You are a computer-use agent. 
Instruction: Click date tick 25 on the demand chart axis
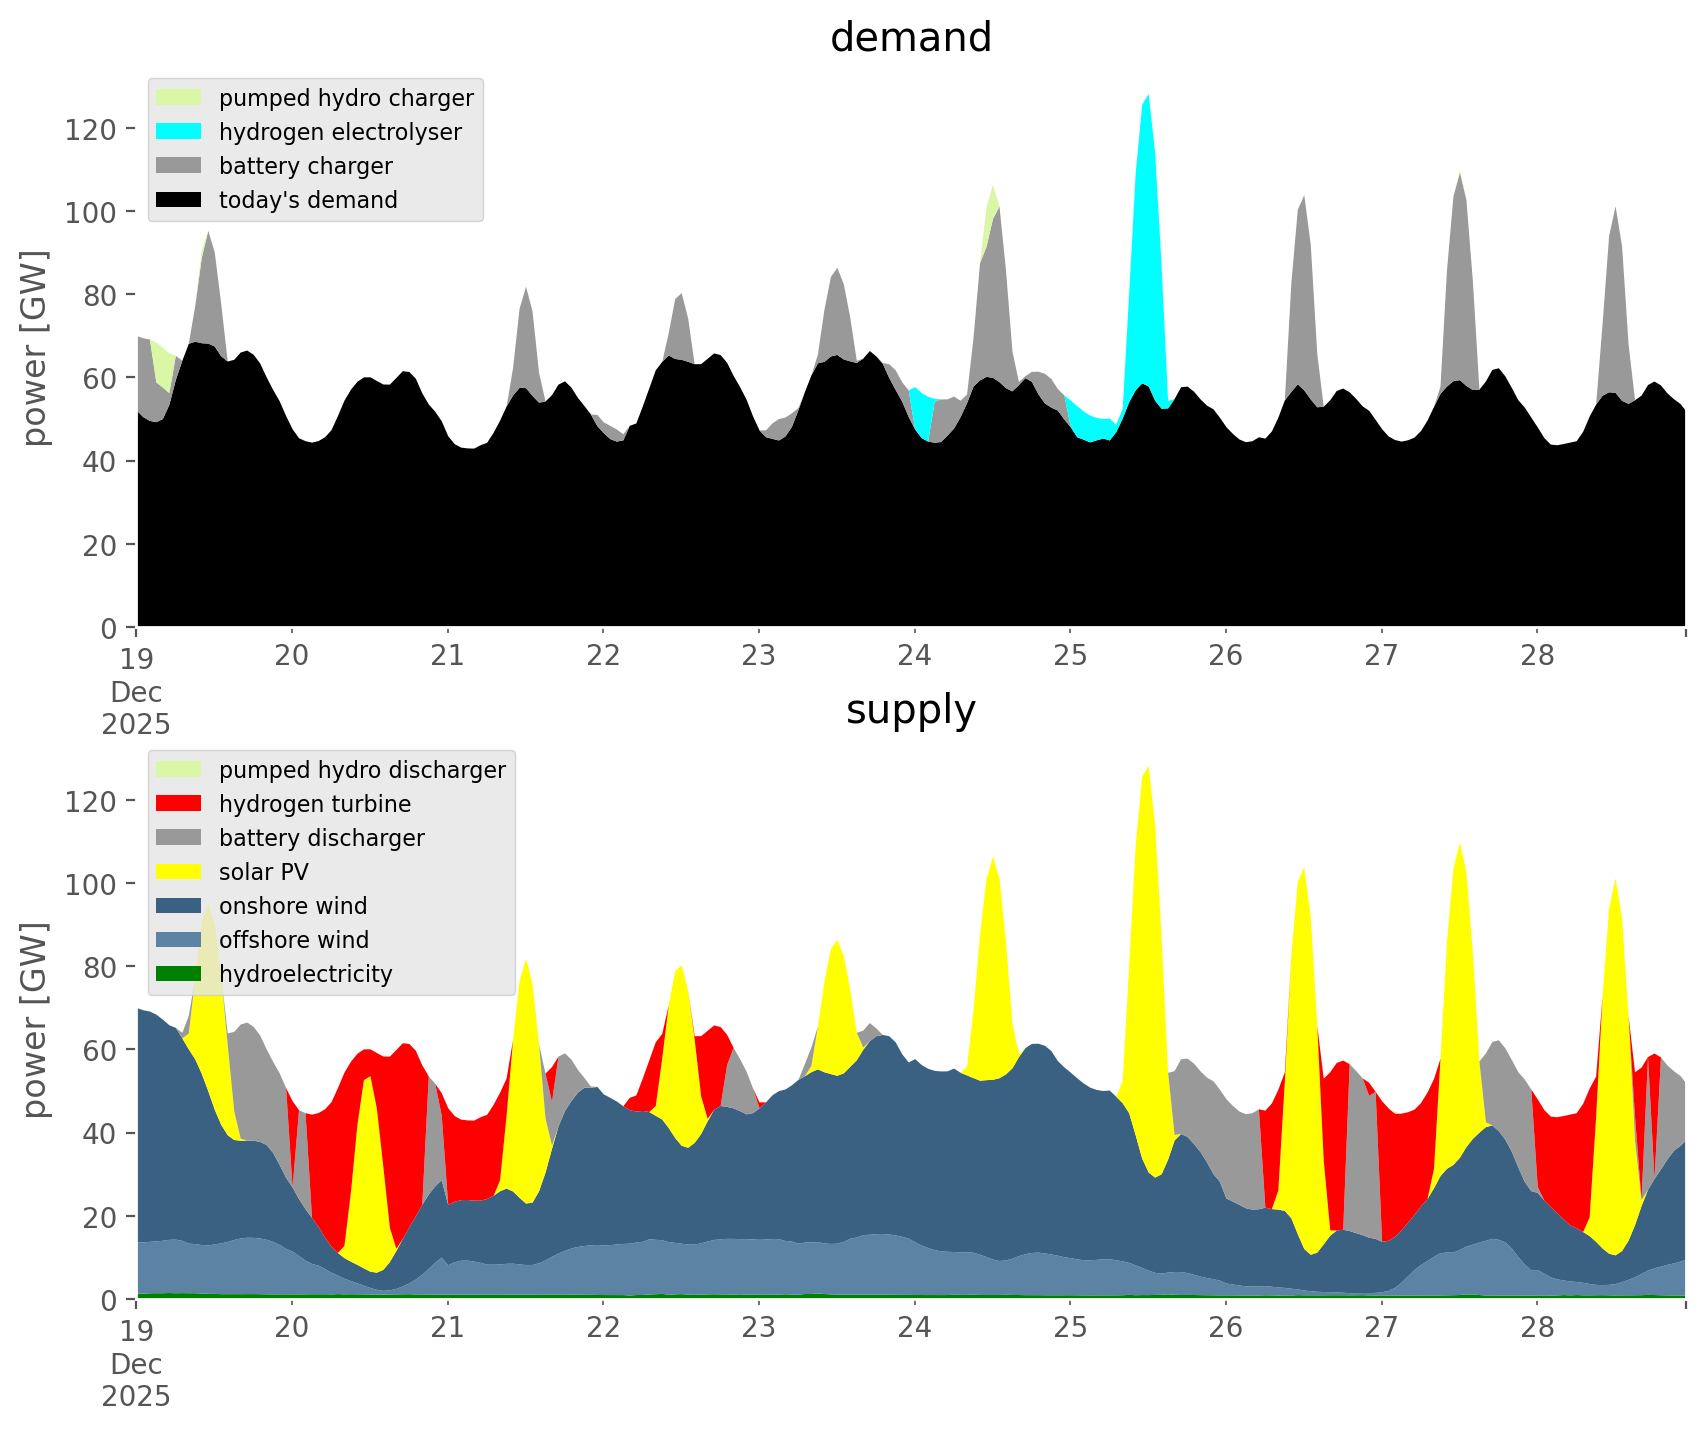[x=1070, y=656]
